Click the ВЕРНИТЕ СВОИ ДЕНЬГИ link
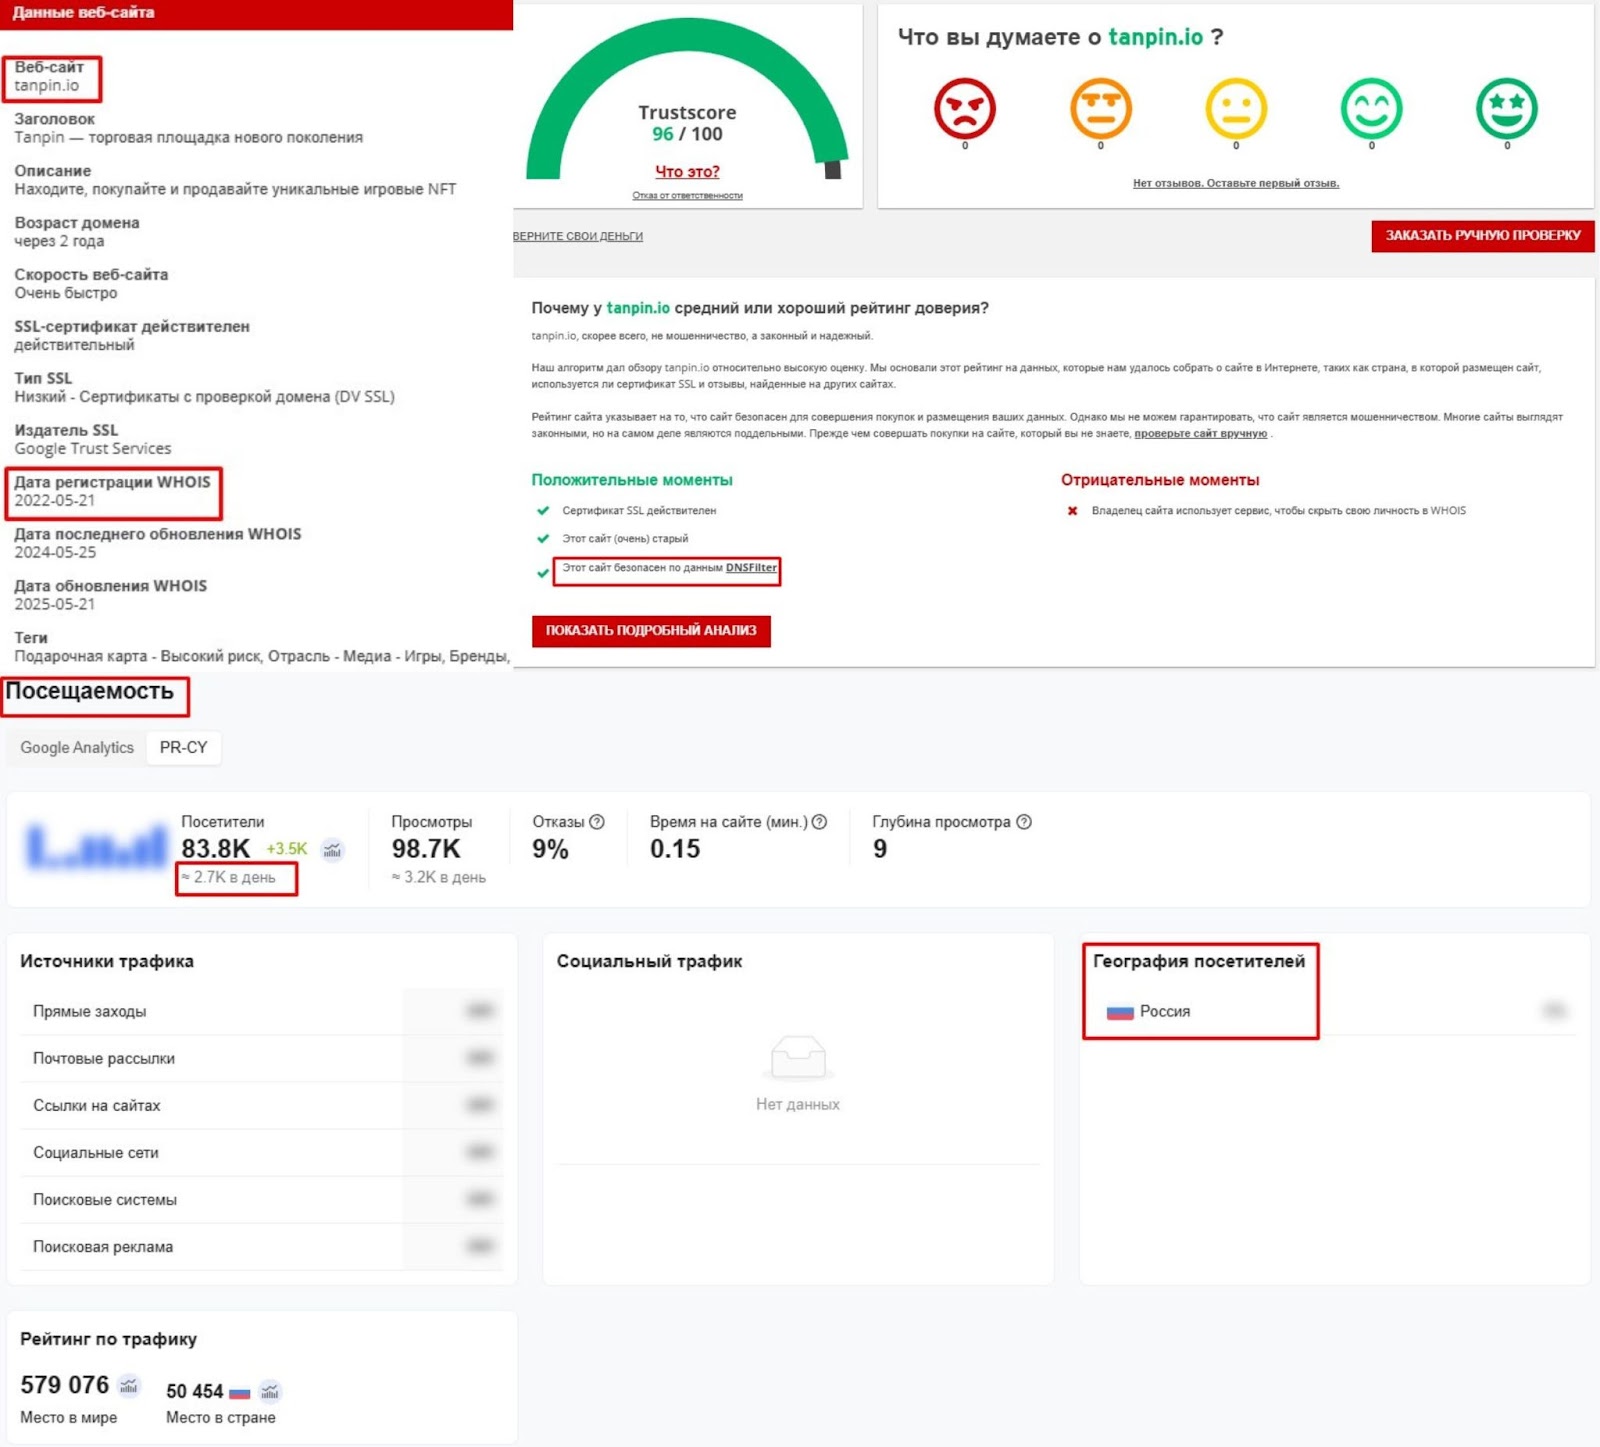The image size is (1600, 1447). (578, 237)
